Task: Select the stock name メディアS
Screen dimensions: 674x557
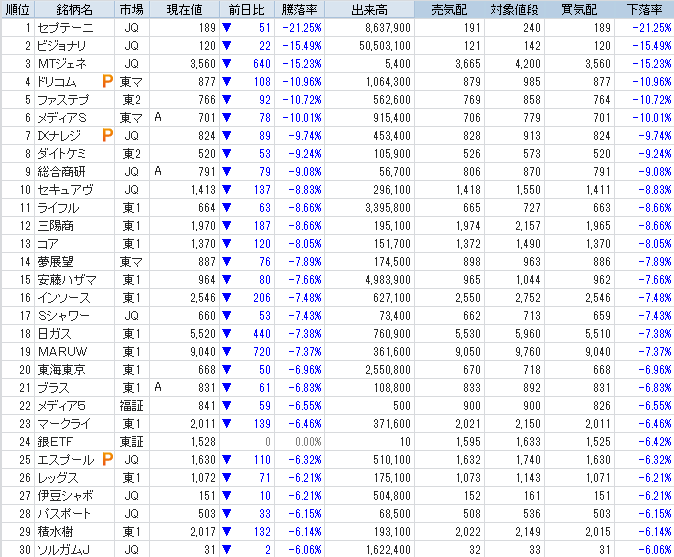Action: pyautogui.click(x=62, y=118)
